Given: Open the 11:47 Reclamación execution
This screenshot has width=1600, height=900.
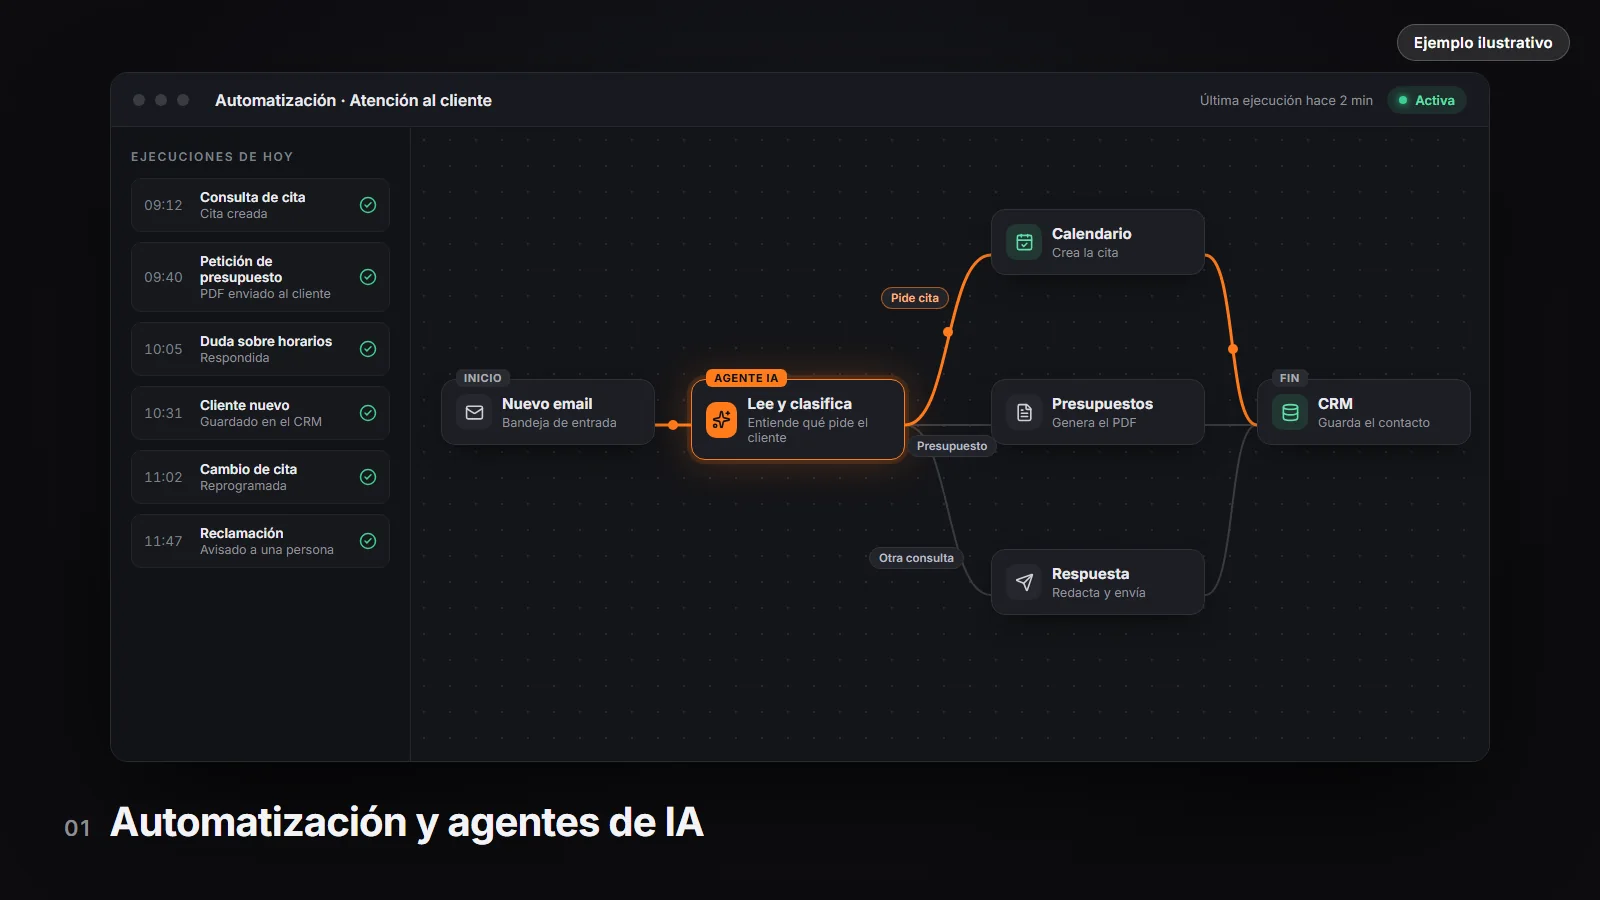Looking at the screenshot, I should coord(260,541).
